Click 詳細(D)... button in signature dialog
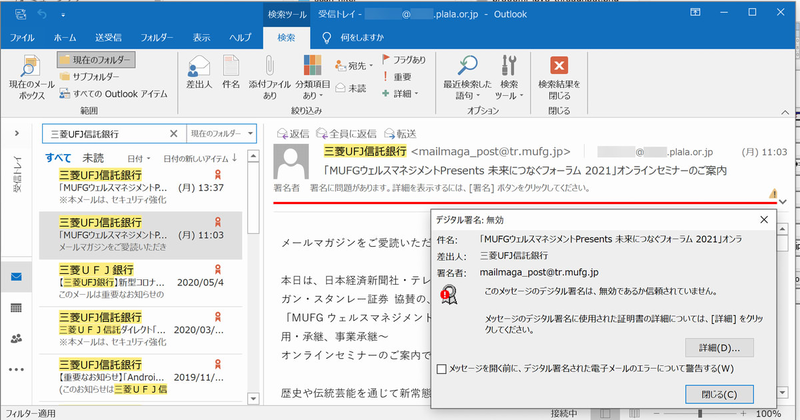The width and height of the screenshot is (800, 420). (719, 348)
